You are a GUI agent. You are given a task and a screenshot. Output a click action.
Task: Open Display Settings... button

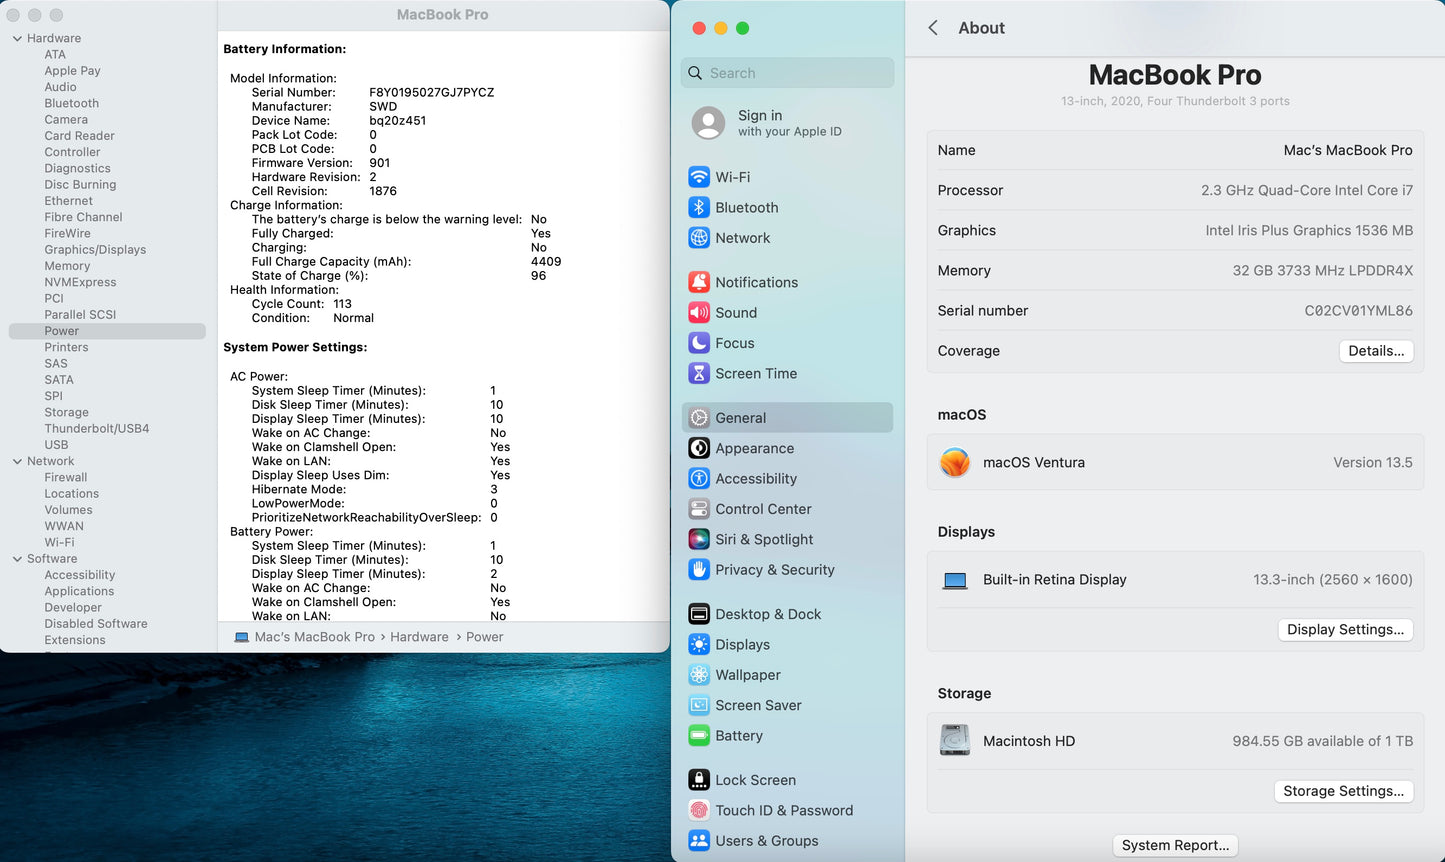tap(1345, 630)
